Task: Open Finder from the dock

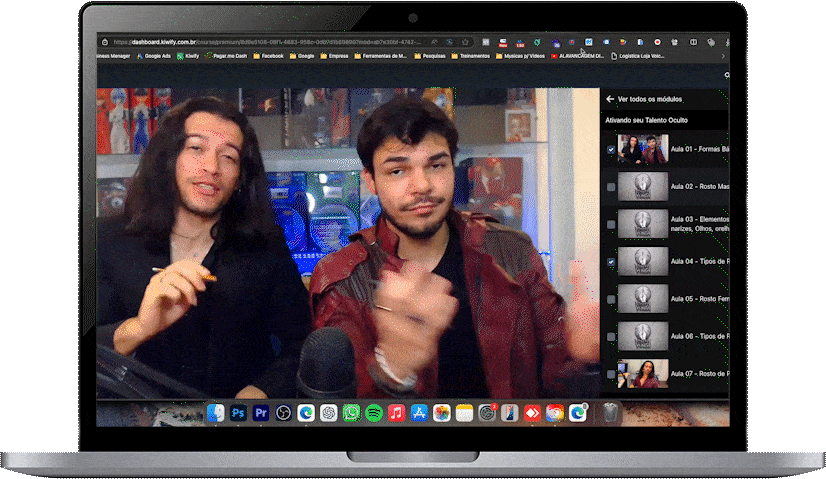Action: [215, 413]
